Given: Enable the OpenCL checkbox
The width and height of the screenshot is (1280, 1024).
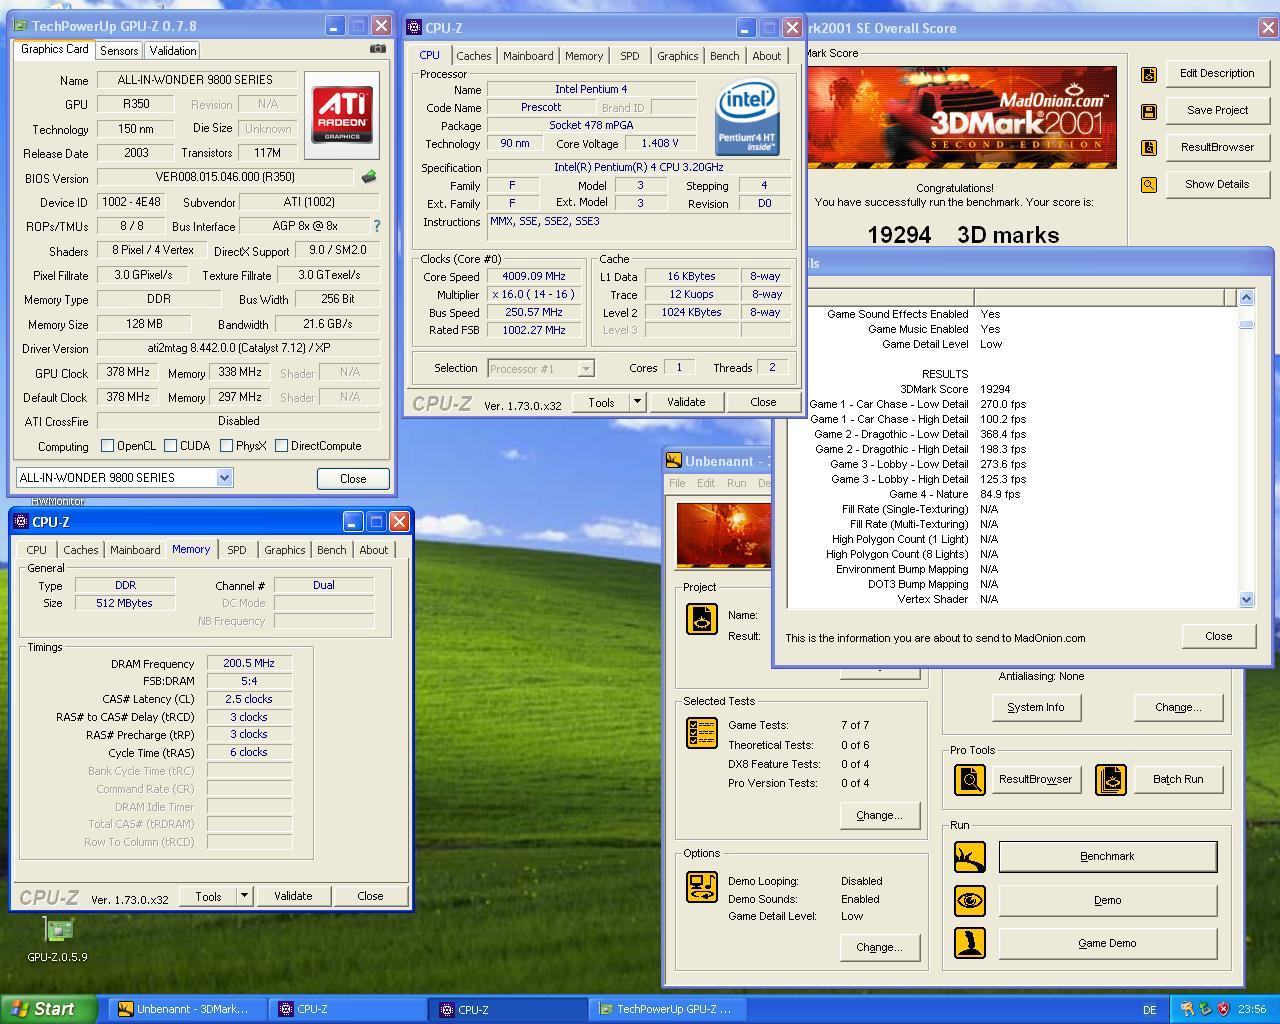Looking at the screenshot, I should coord(108,446).
